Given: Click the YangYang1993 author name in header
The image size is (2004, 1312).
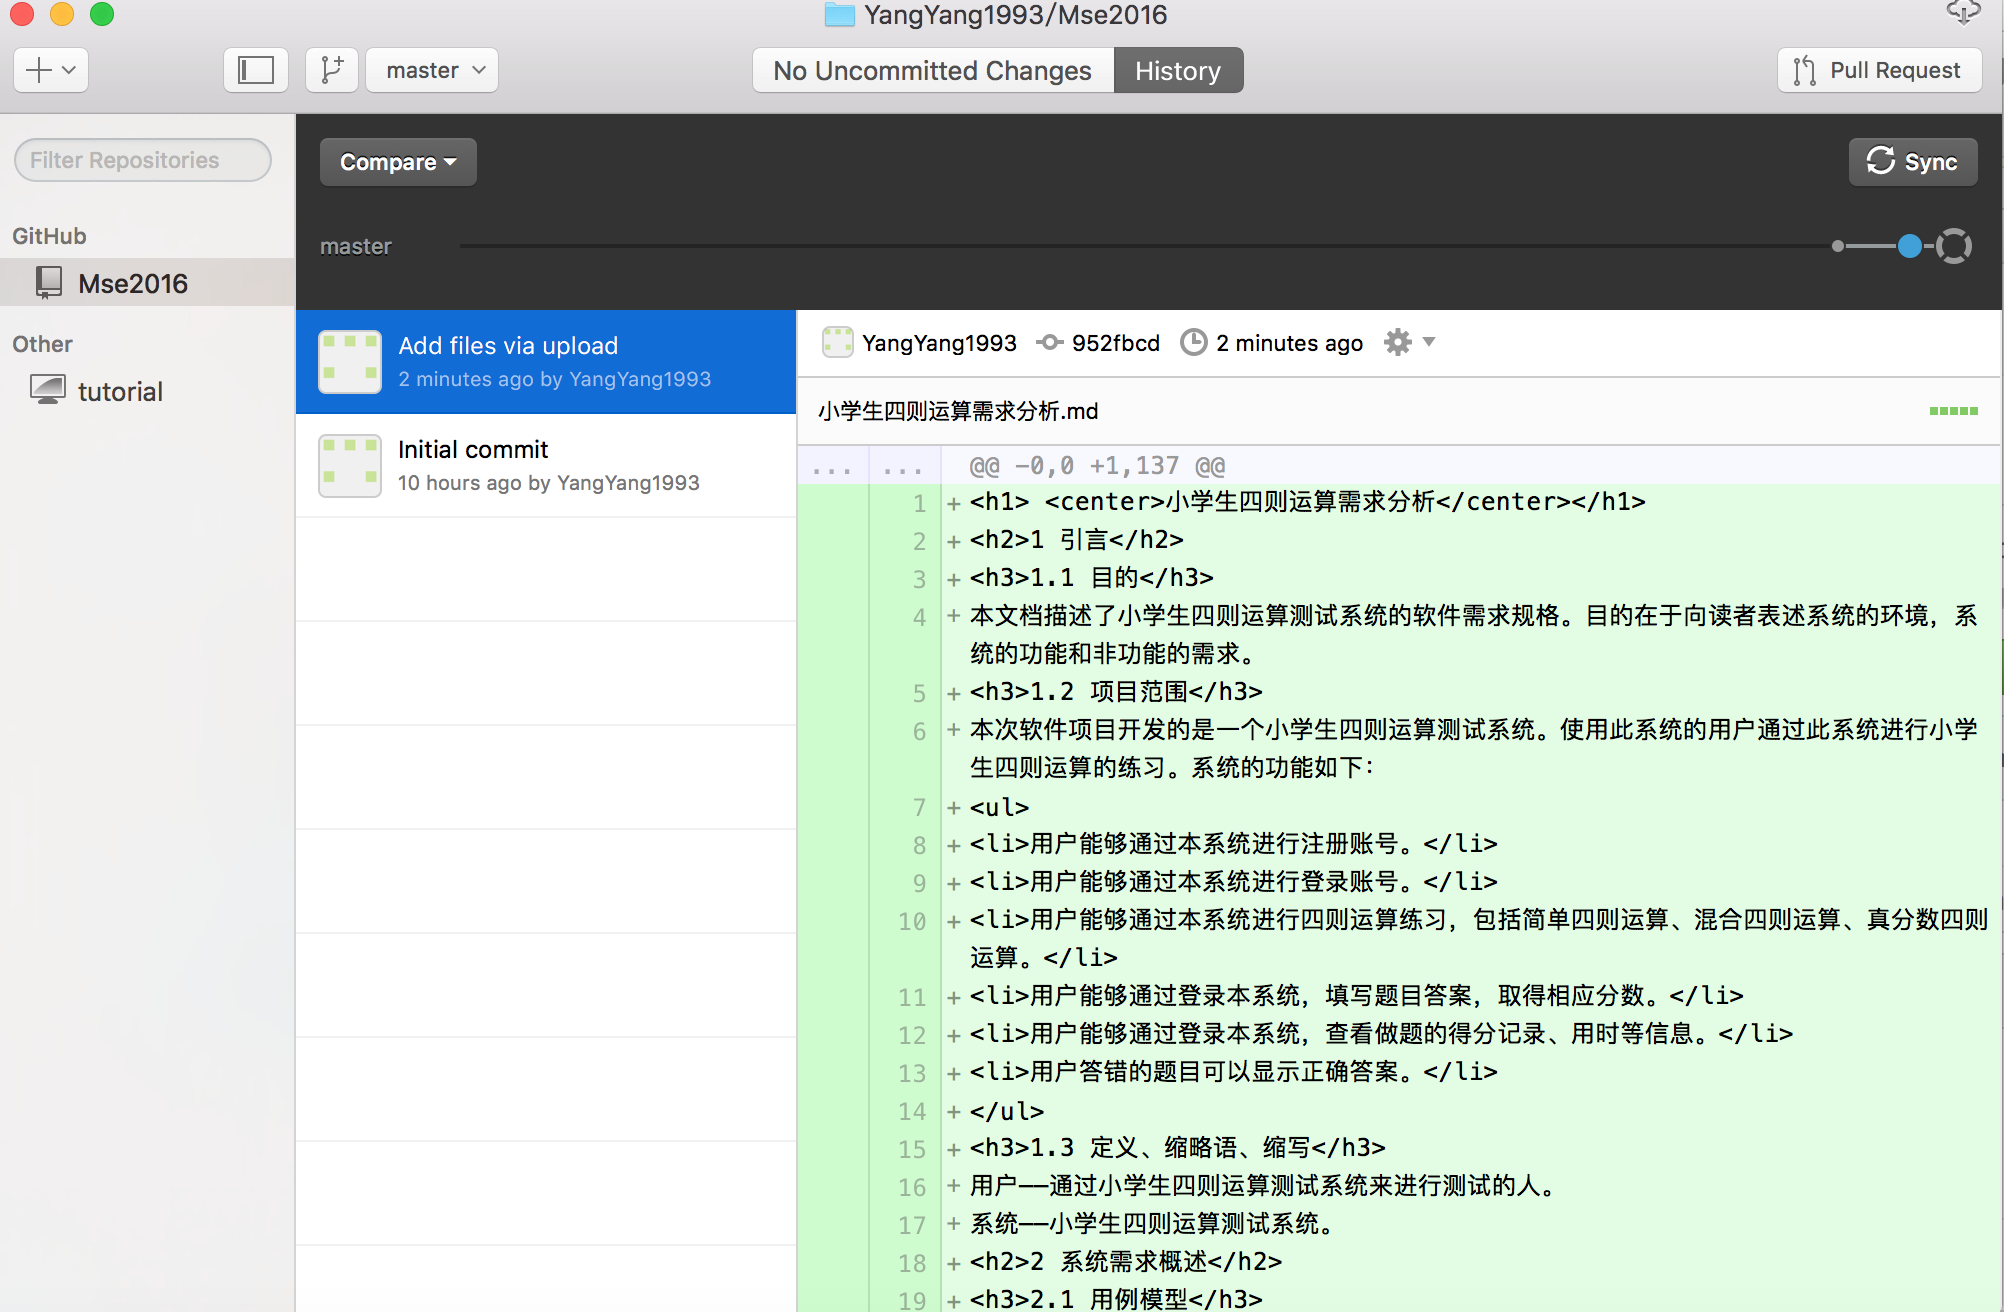Looking at the screenshot, I should [939, 343].
